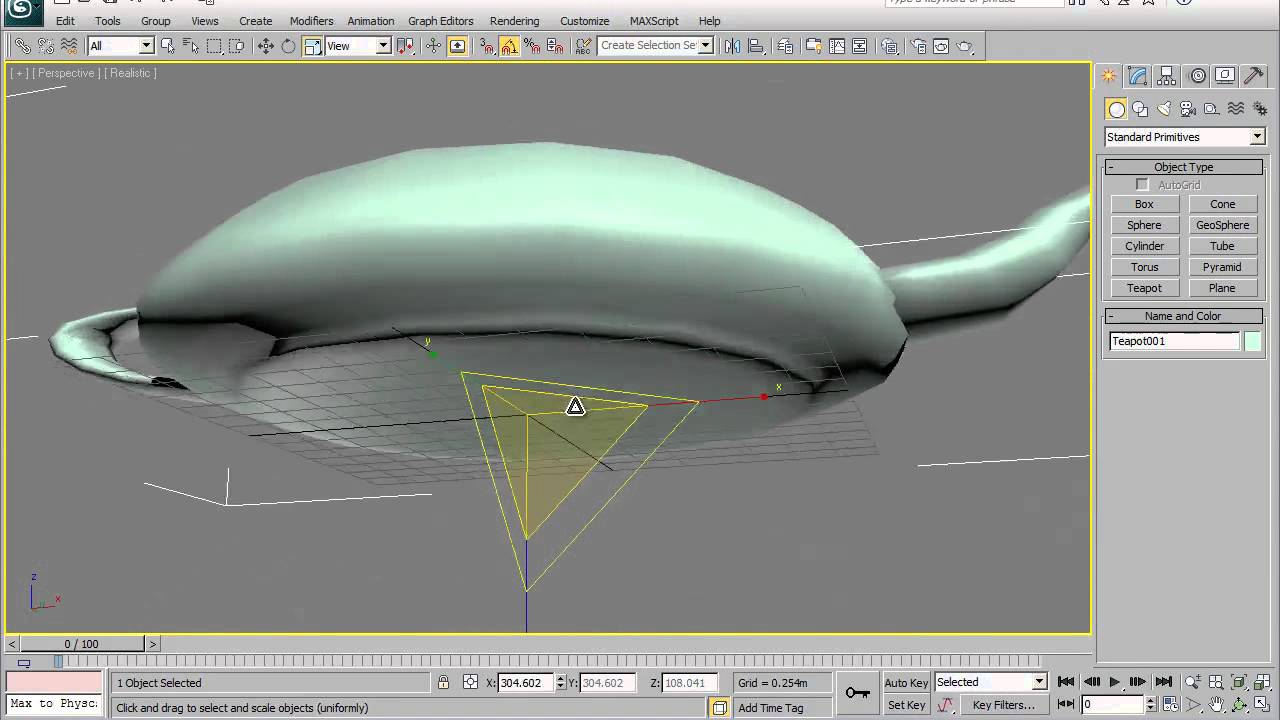The width and height of the screenshot is (1280, 720).
Task: Toggle Angle Snap
Action: tap(509, 46)
